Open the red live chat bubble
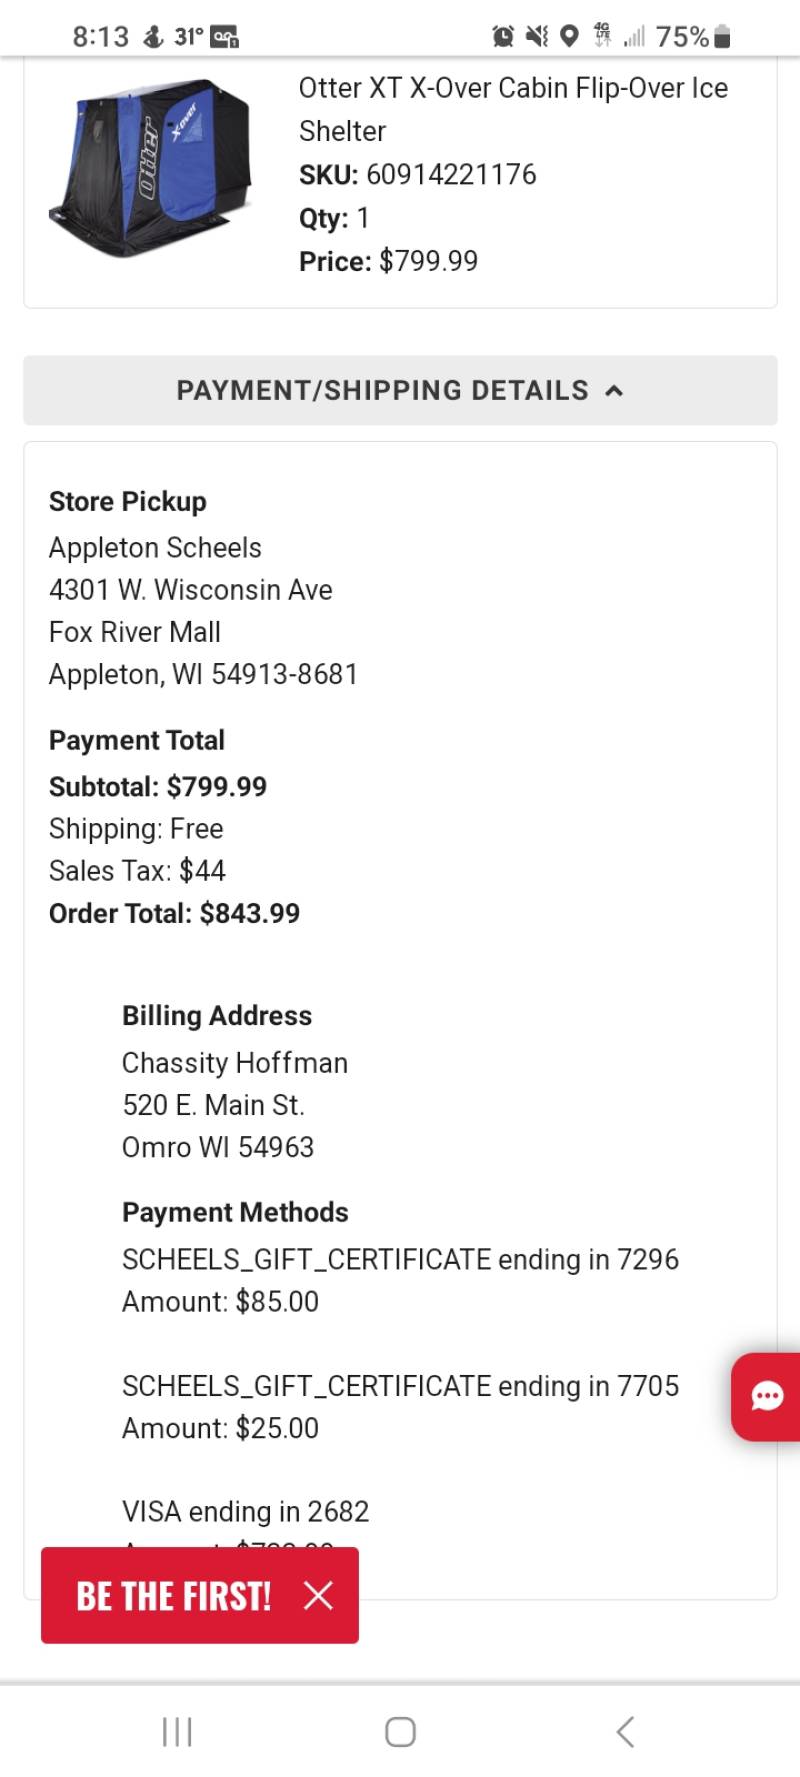Image resolution: width=800 pixels, height=1777 pixels. tap(767, 1396)
